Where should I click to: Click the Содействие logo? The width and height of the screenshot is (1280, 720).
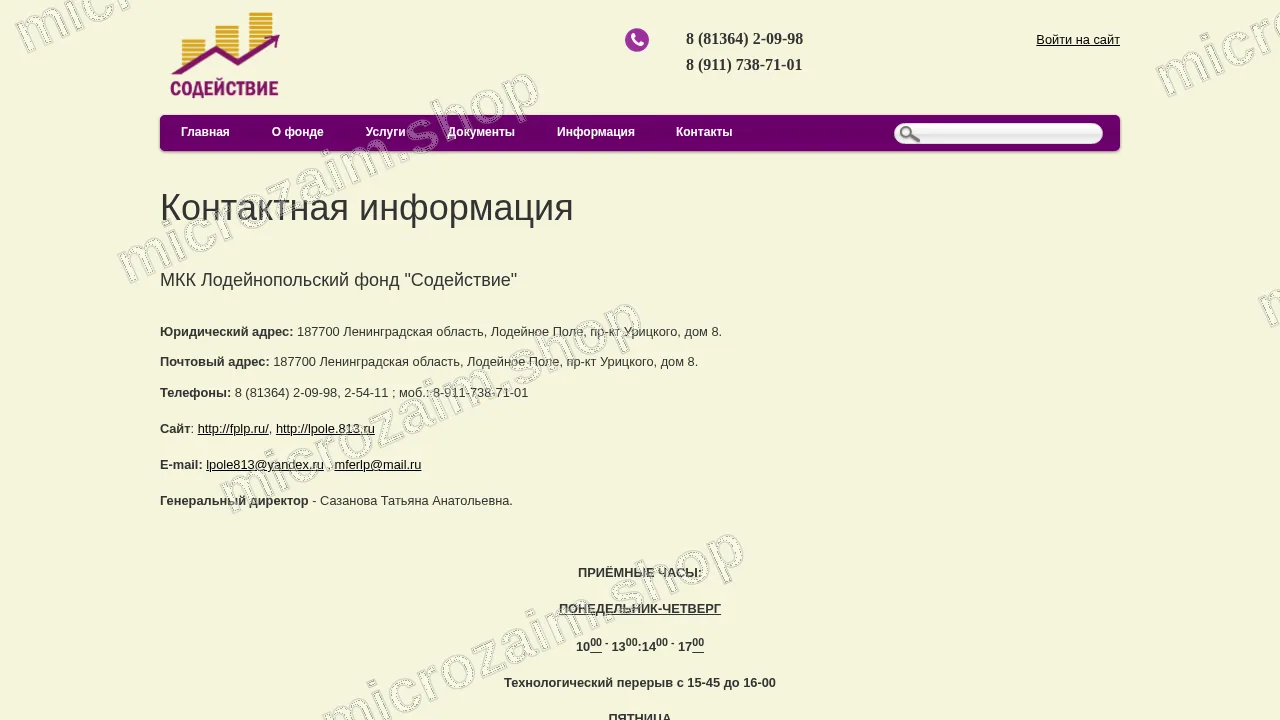coord(224,55)
